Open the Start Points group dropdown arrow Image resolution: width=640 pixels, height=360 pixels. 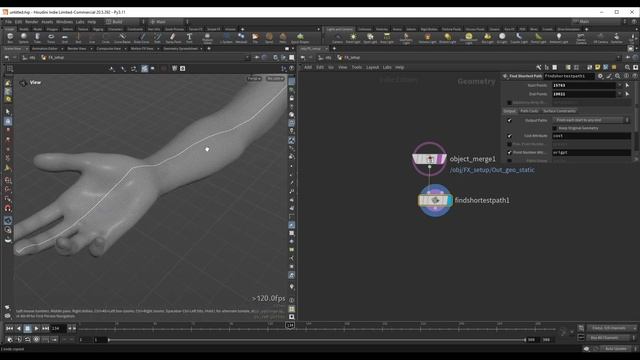point(620,85)
